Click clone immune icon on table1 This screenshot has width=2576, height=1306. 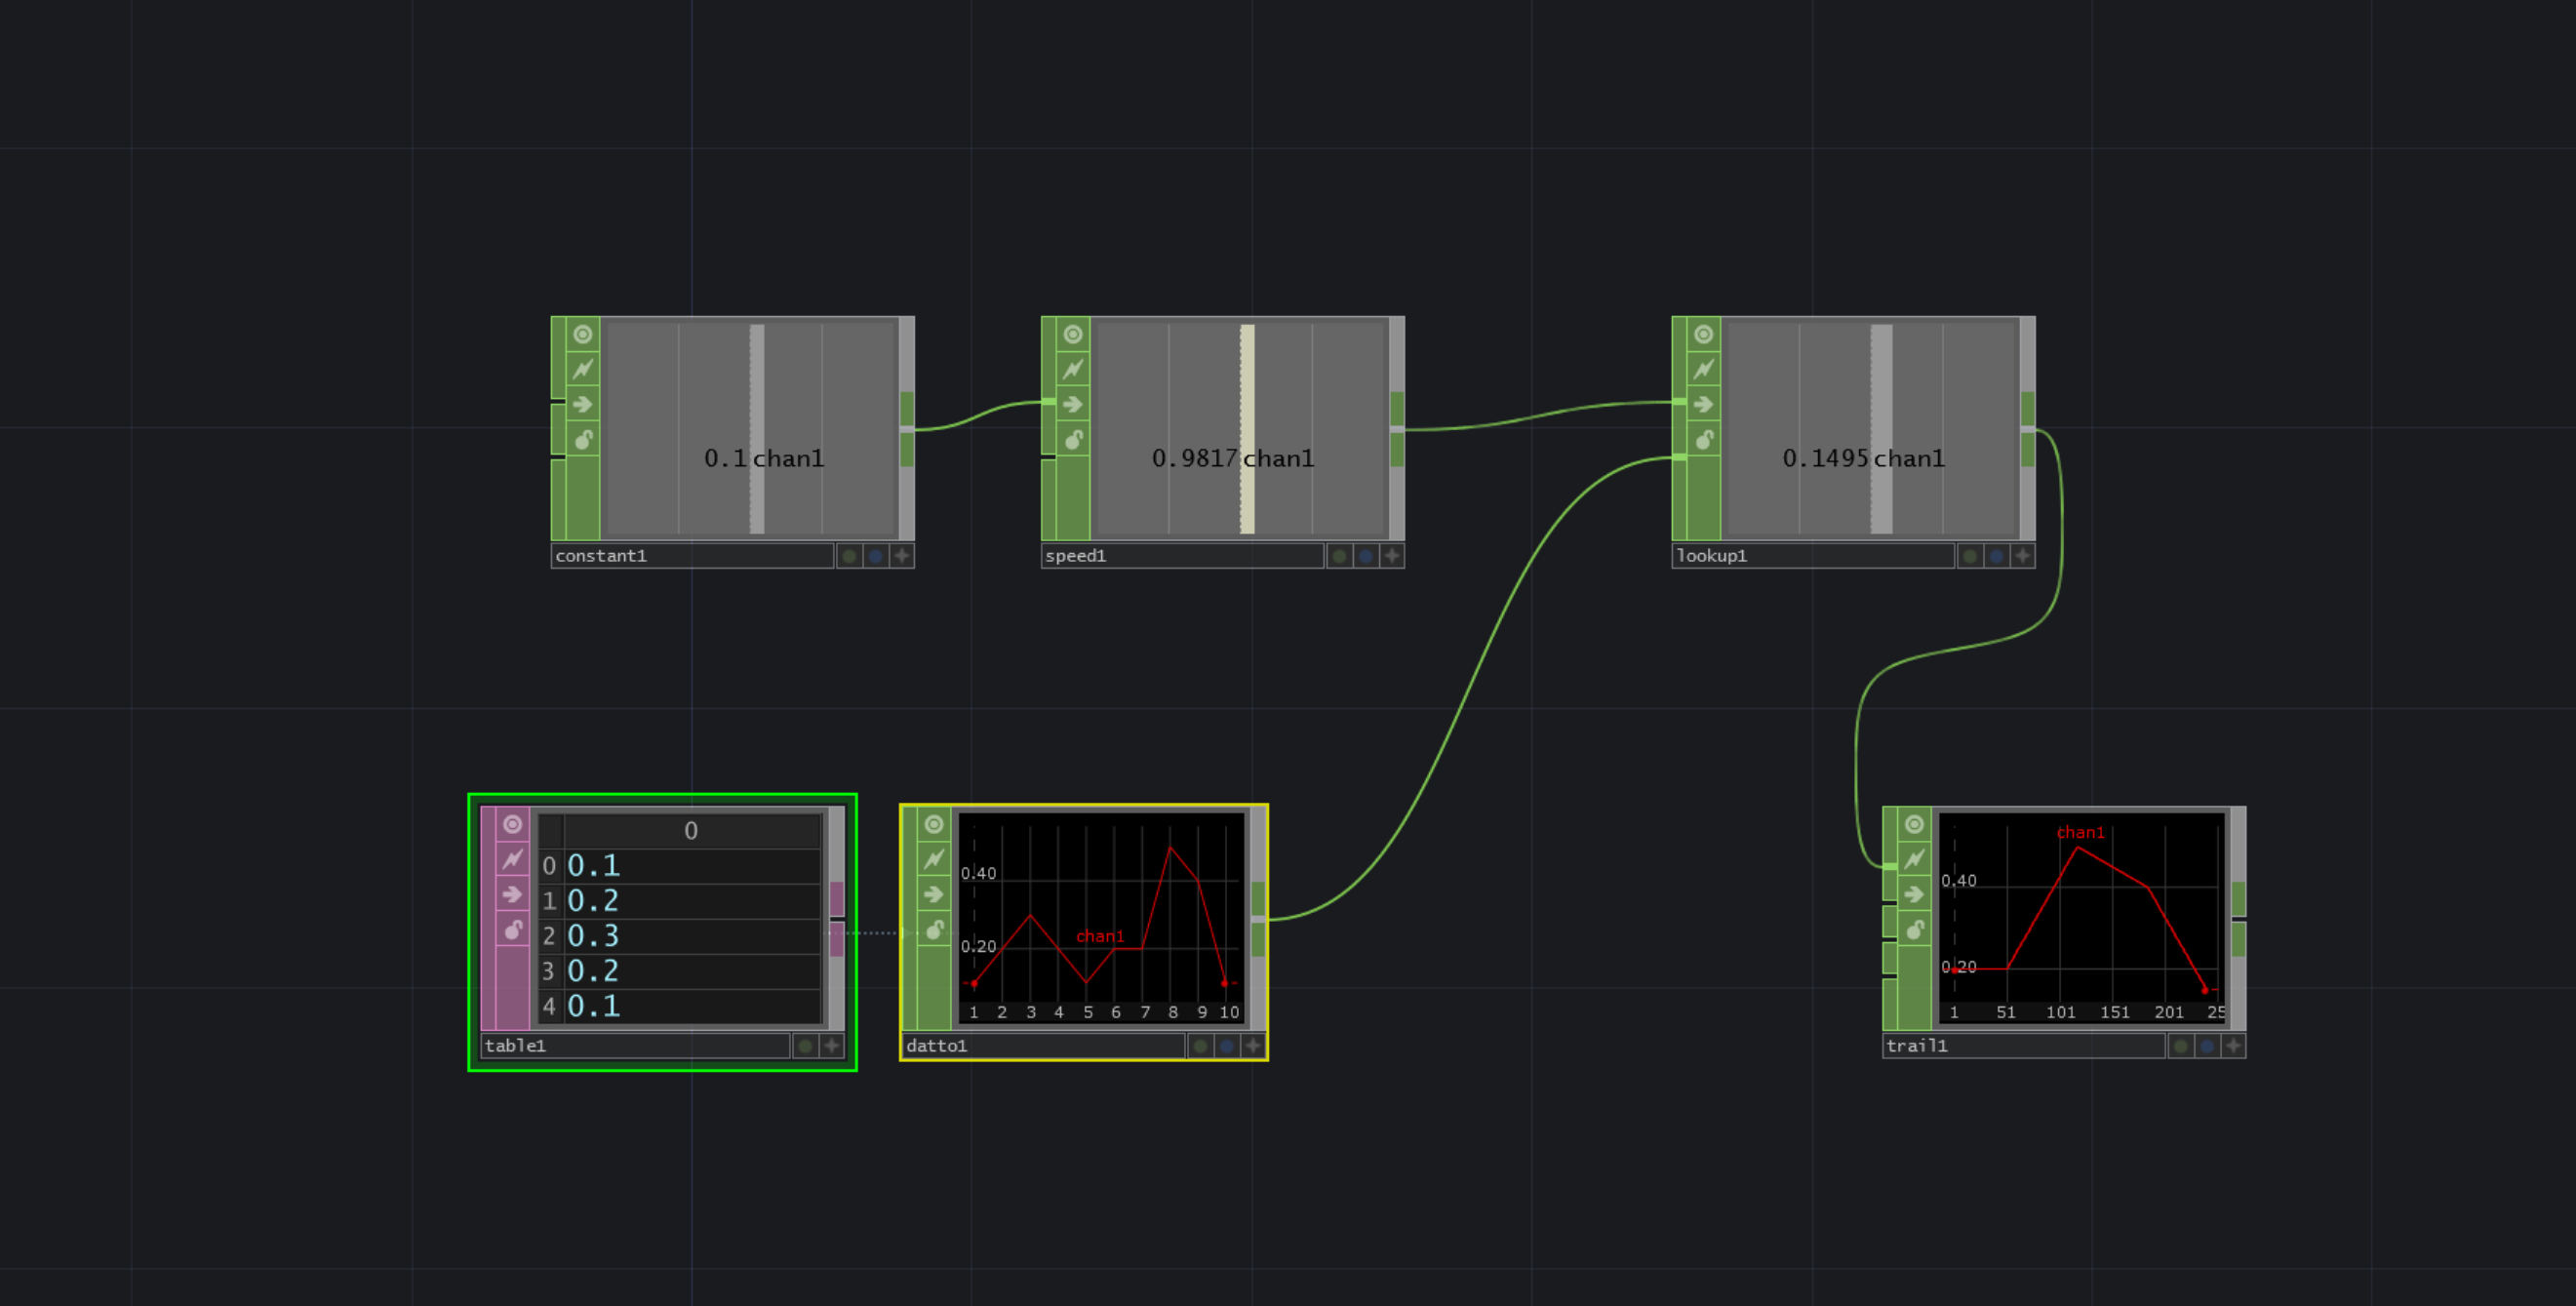coord(513,859)
